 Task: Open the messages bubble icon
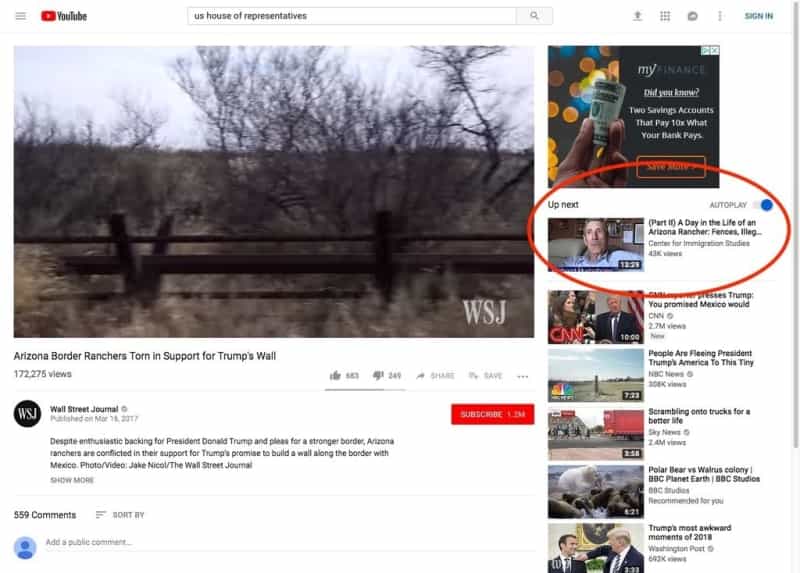[692, 16]
